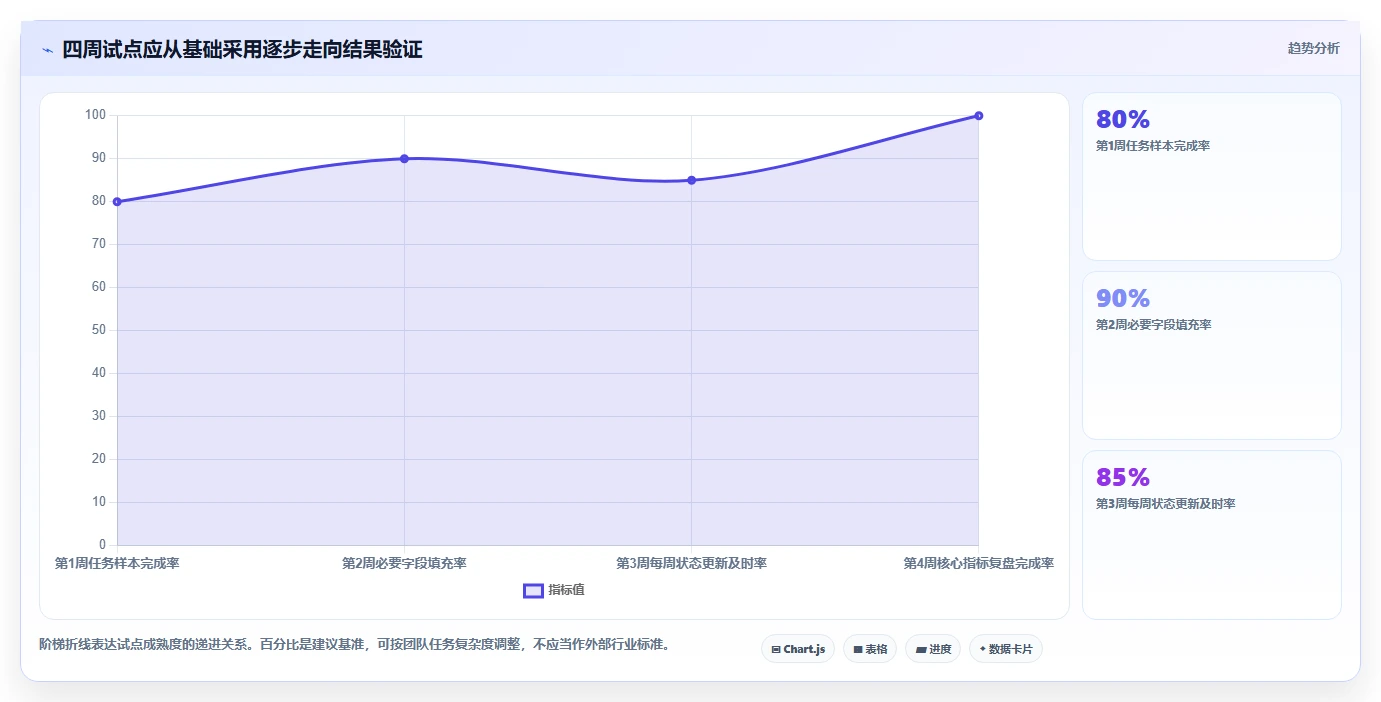Click the title 四周试点应从基础采用逐步走向结果验证
This screenshot has height=702, width=1381.
pyautogui.click(x=242, y=50)
